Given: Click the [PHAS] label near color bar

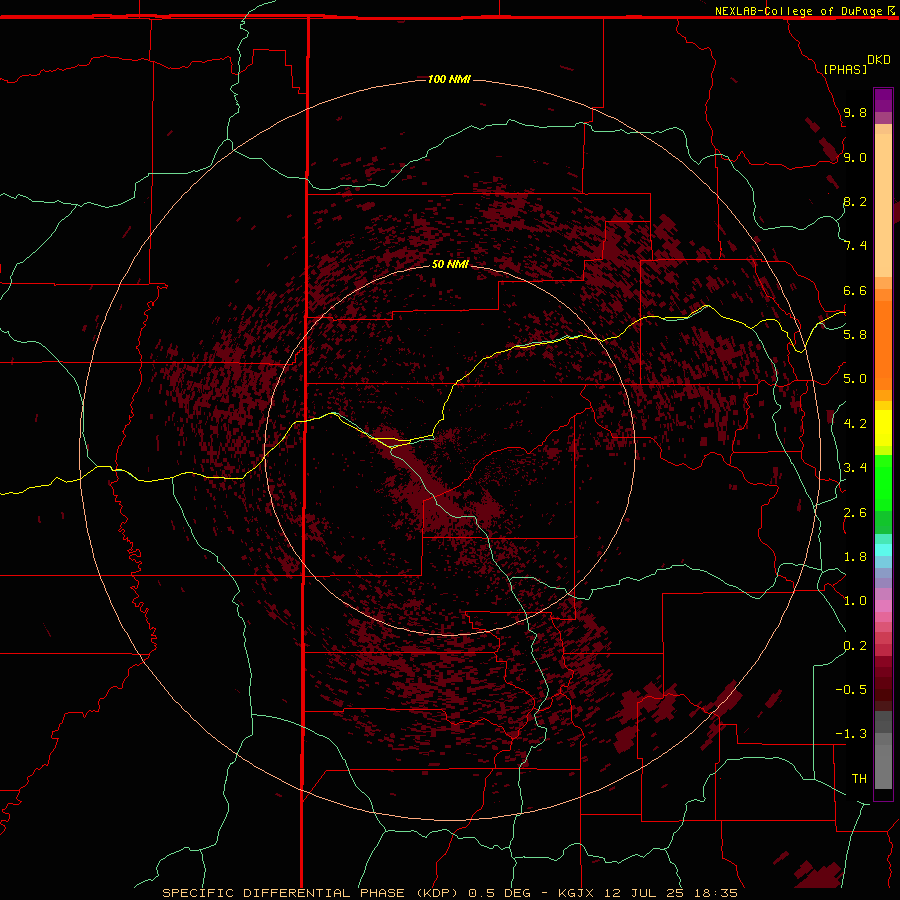Looking at the screenshot, I should click(x=845, y=69).
